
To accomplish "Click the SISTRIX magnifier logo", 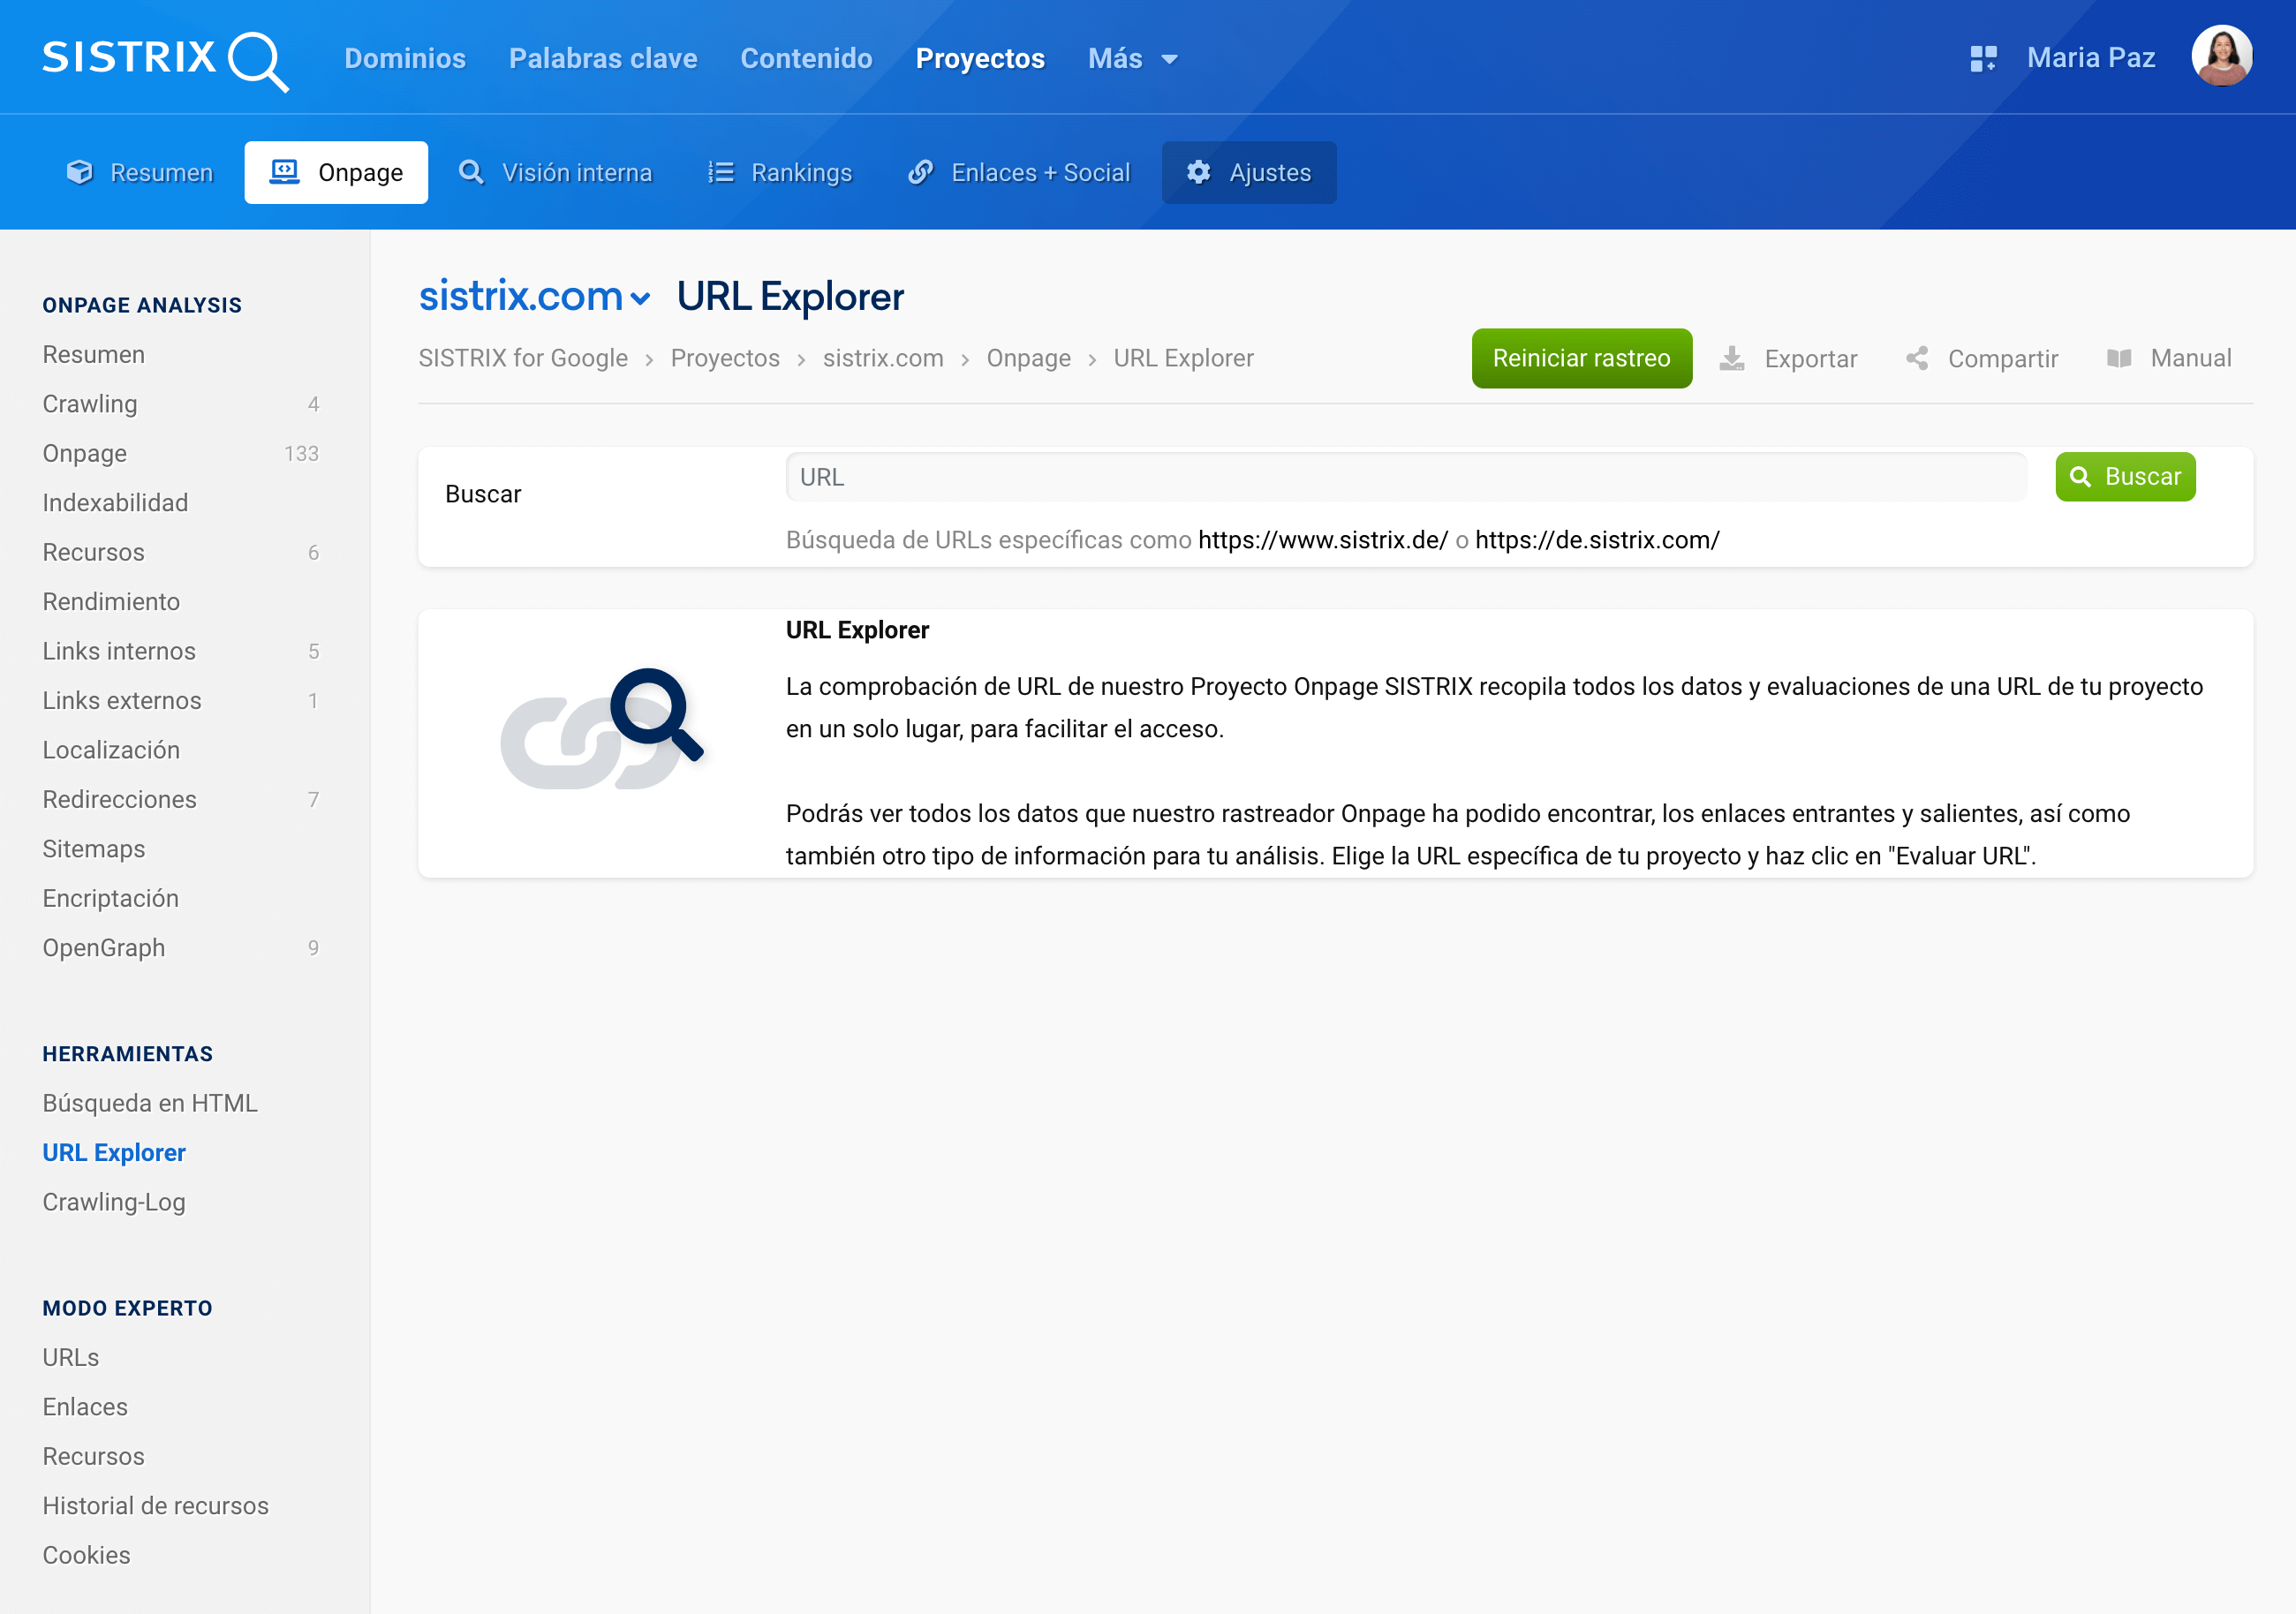I will 256,60.
